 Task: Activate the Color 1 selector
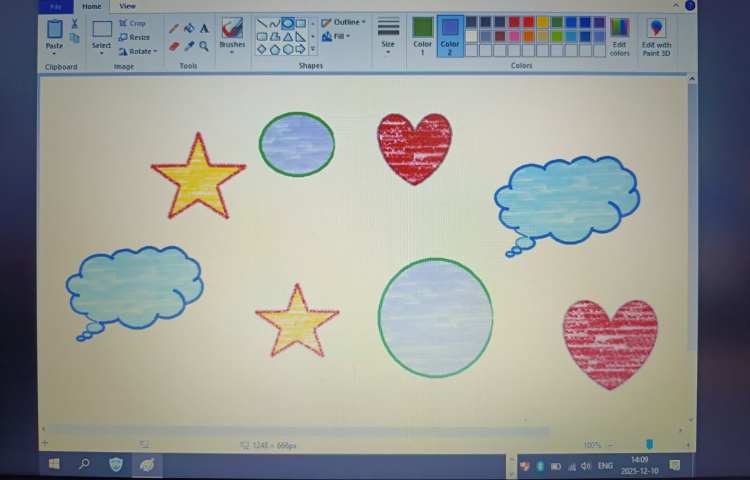pos(422,33)
